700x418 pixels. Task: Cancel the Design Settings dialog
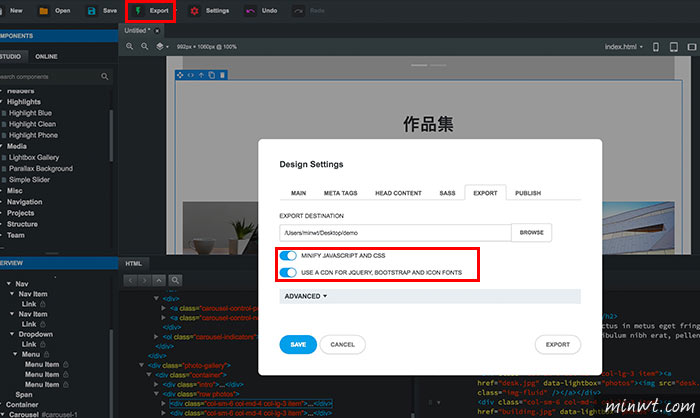(342, 344)
